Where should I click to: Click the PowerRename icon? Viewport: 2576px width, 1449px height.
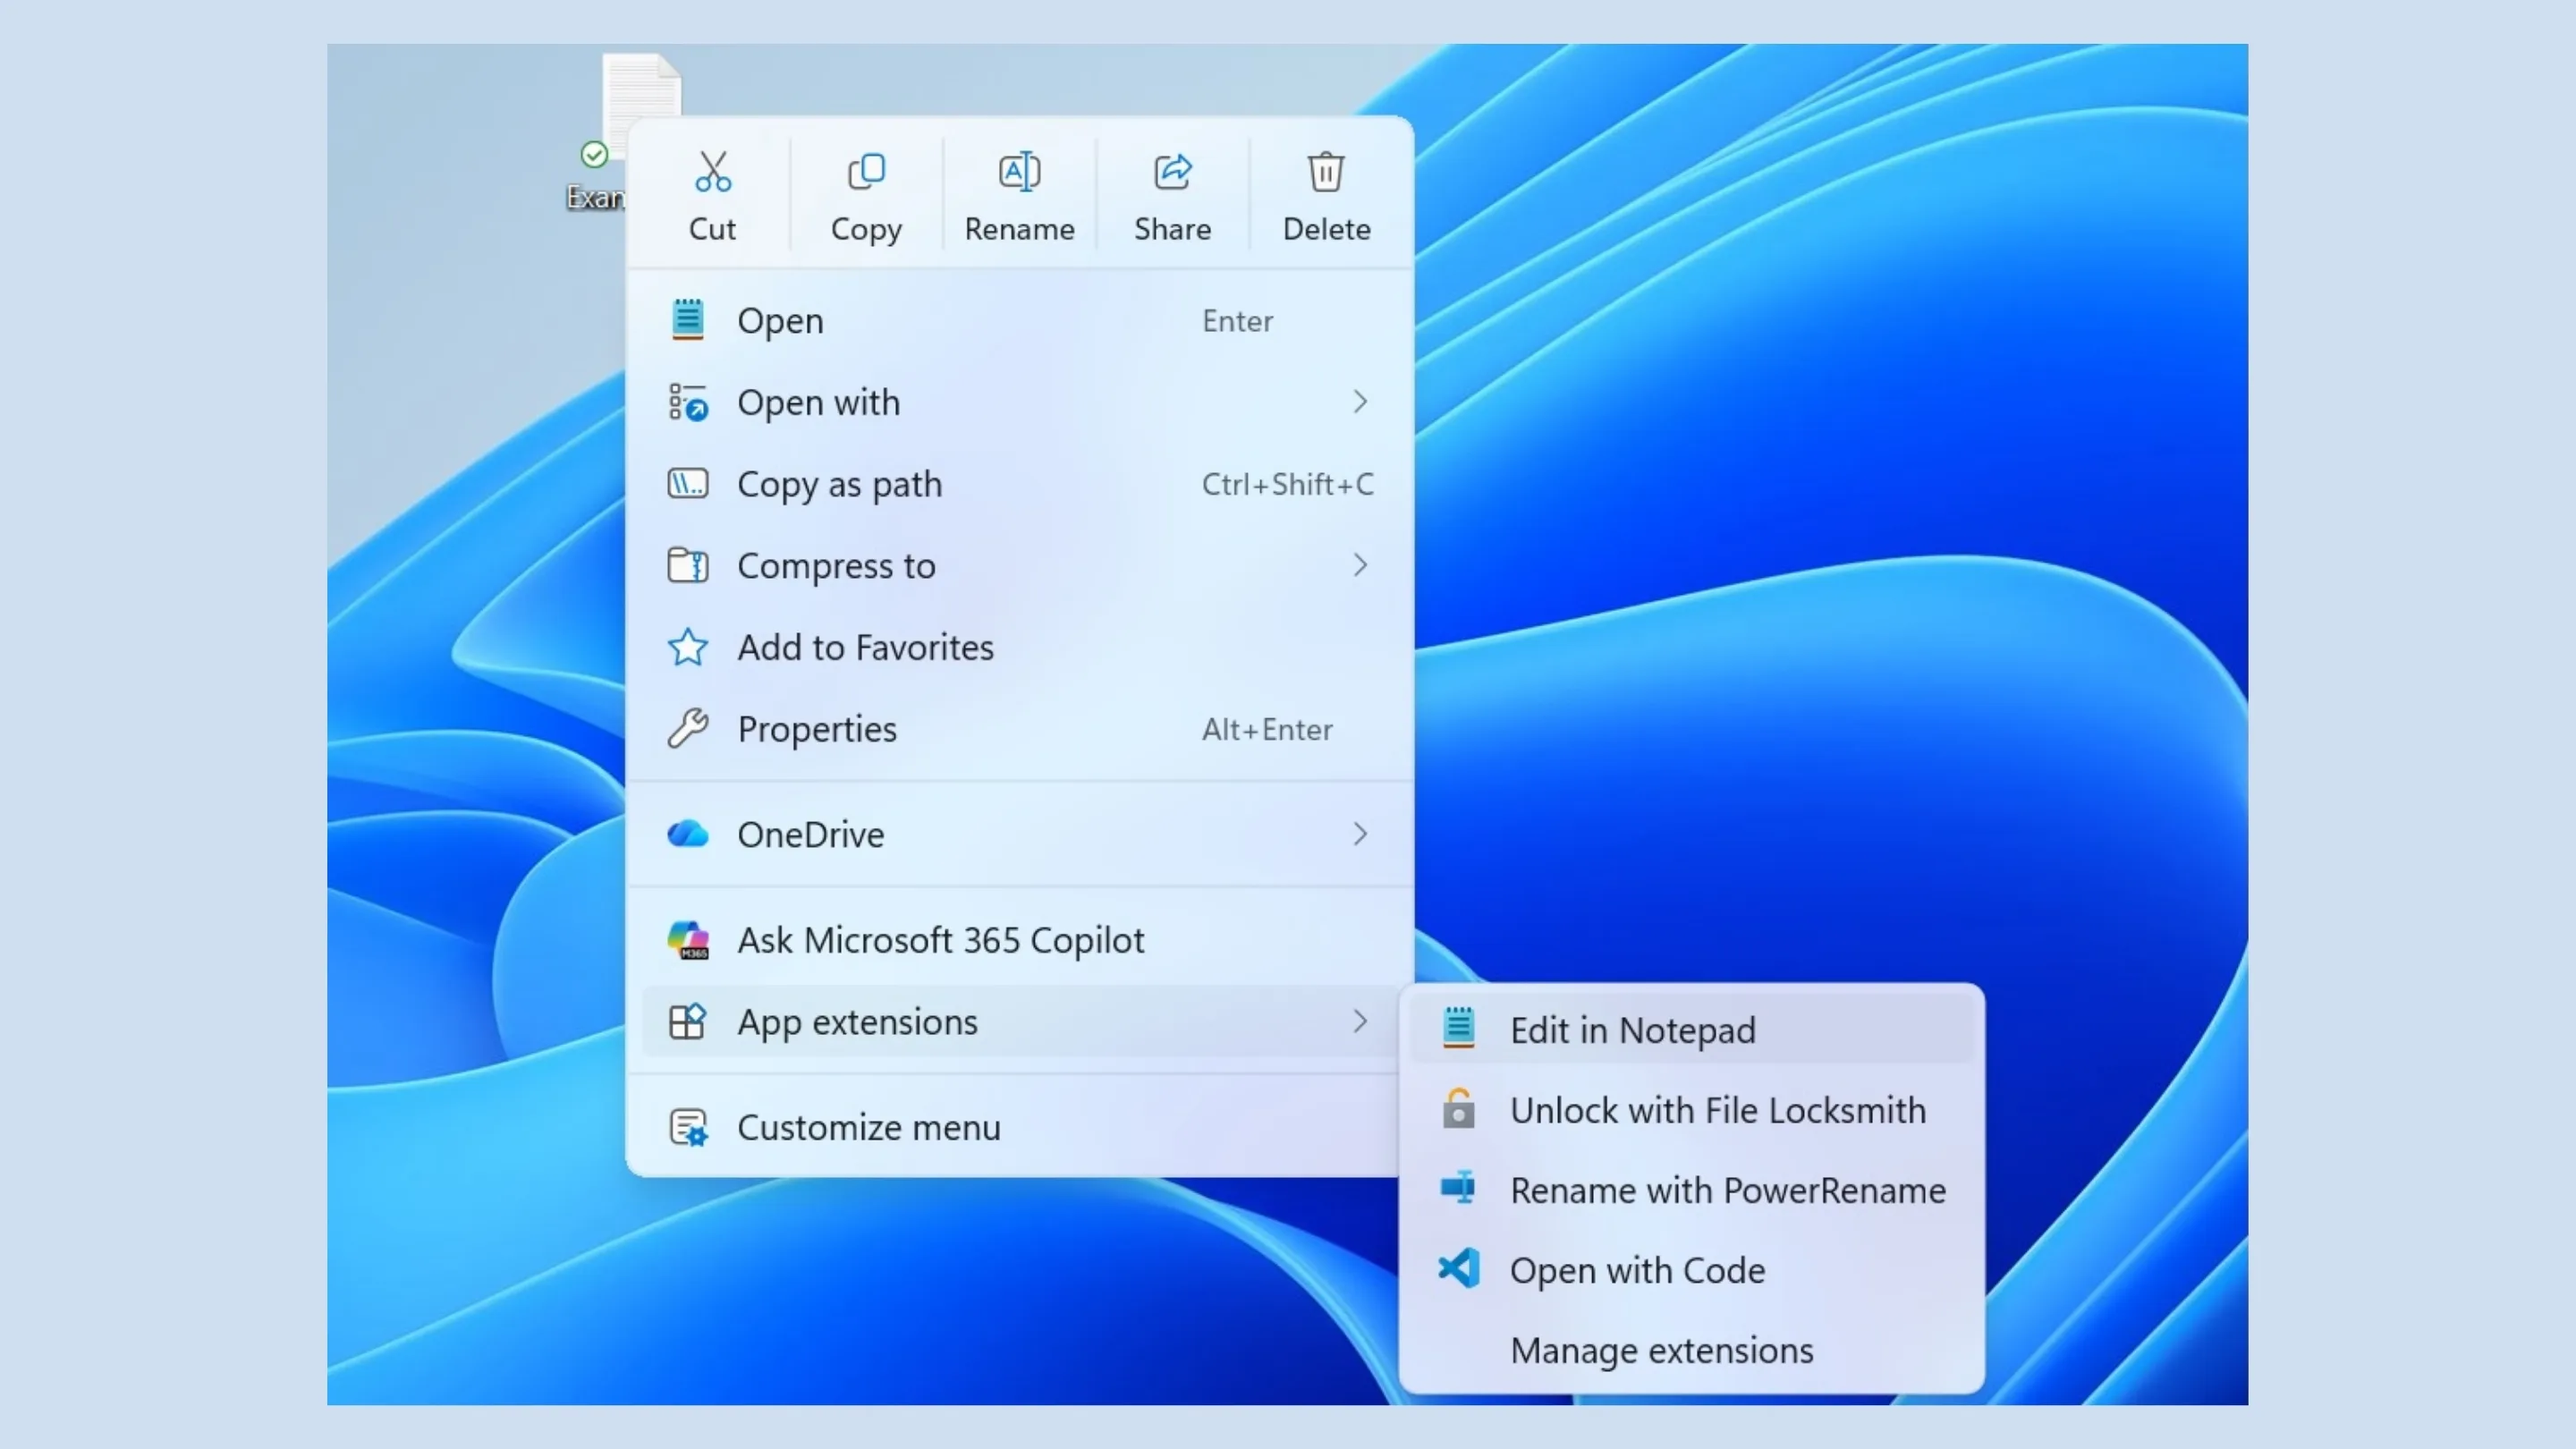tap(1459, 1187)
